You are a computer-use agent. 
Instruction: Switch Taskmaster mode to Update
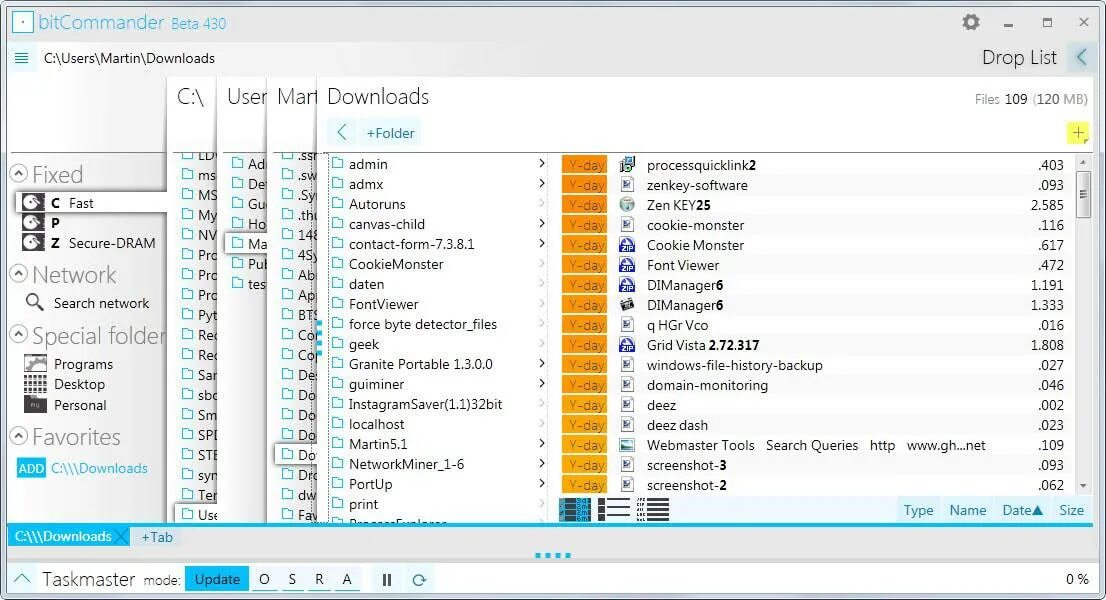217,579
